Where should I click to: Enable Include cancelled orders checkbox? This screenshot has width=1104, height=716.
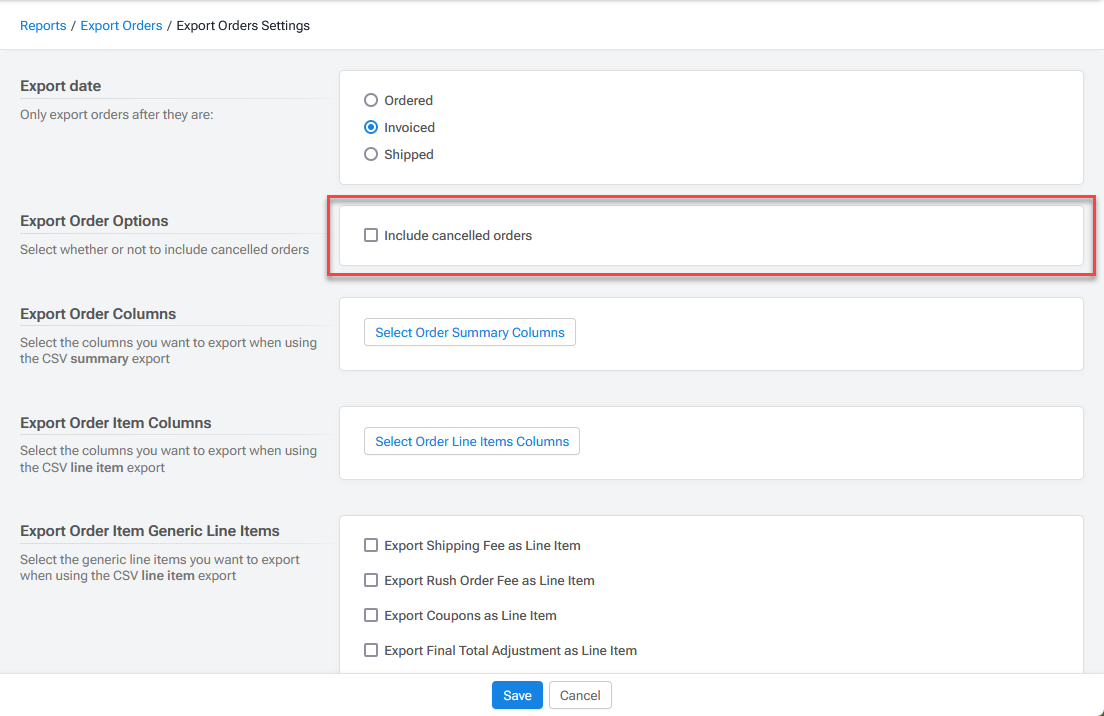point(371,235)
